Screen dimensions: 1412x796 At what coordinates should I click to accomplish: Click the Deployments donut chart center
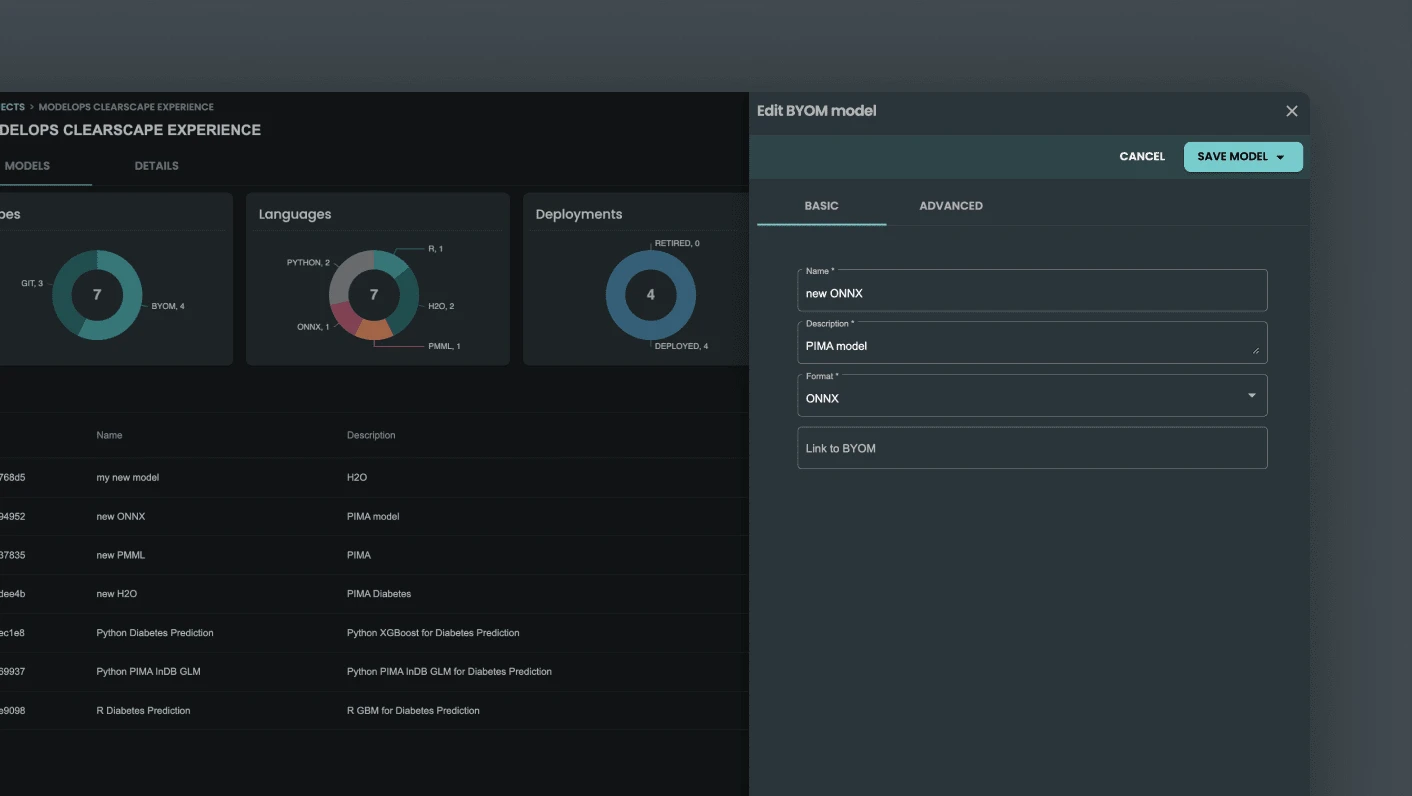pos(651,295)
